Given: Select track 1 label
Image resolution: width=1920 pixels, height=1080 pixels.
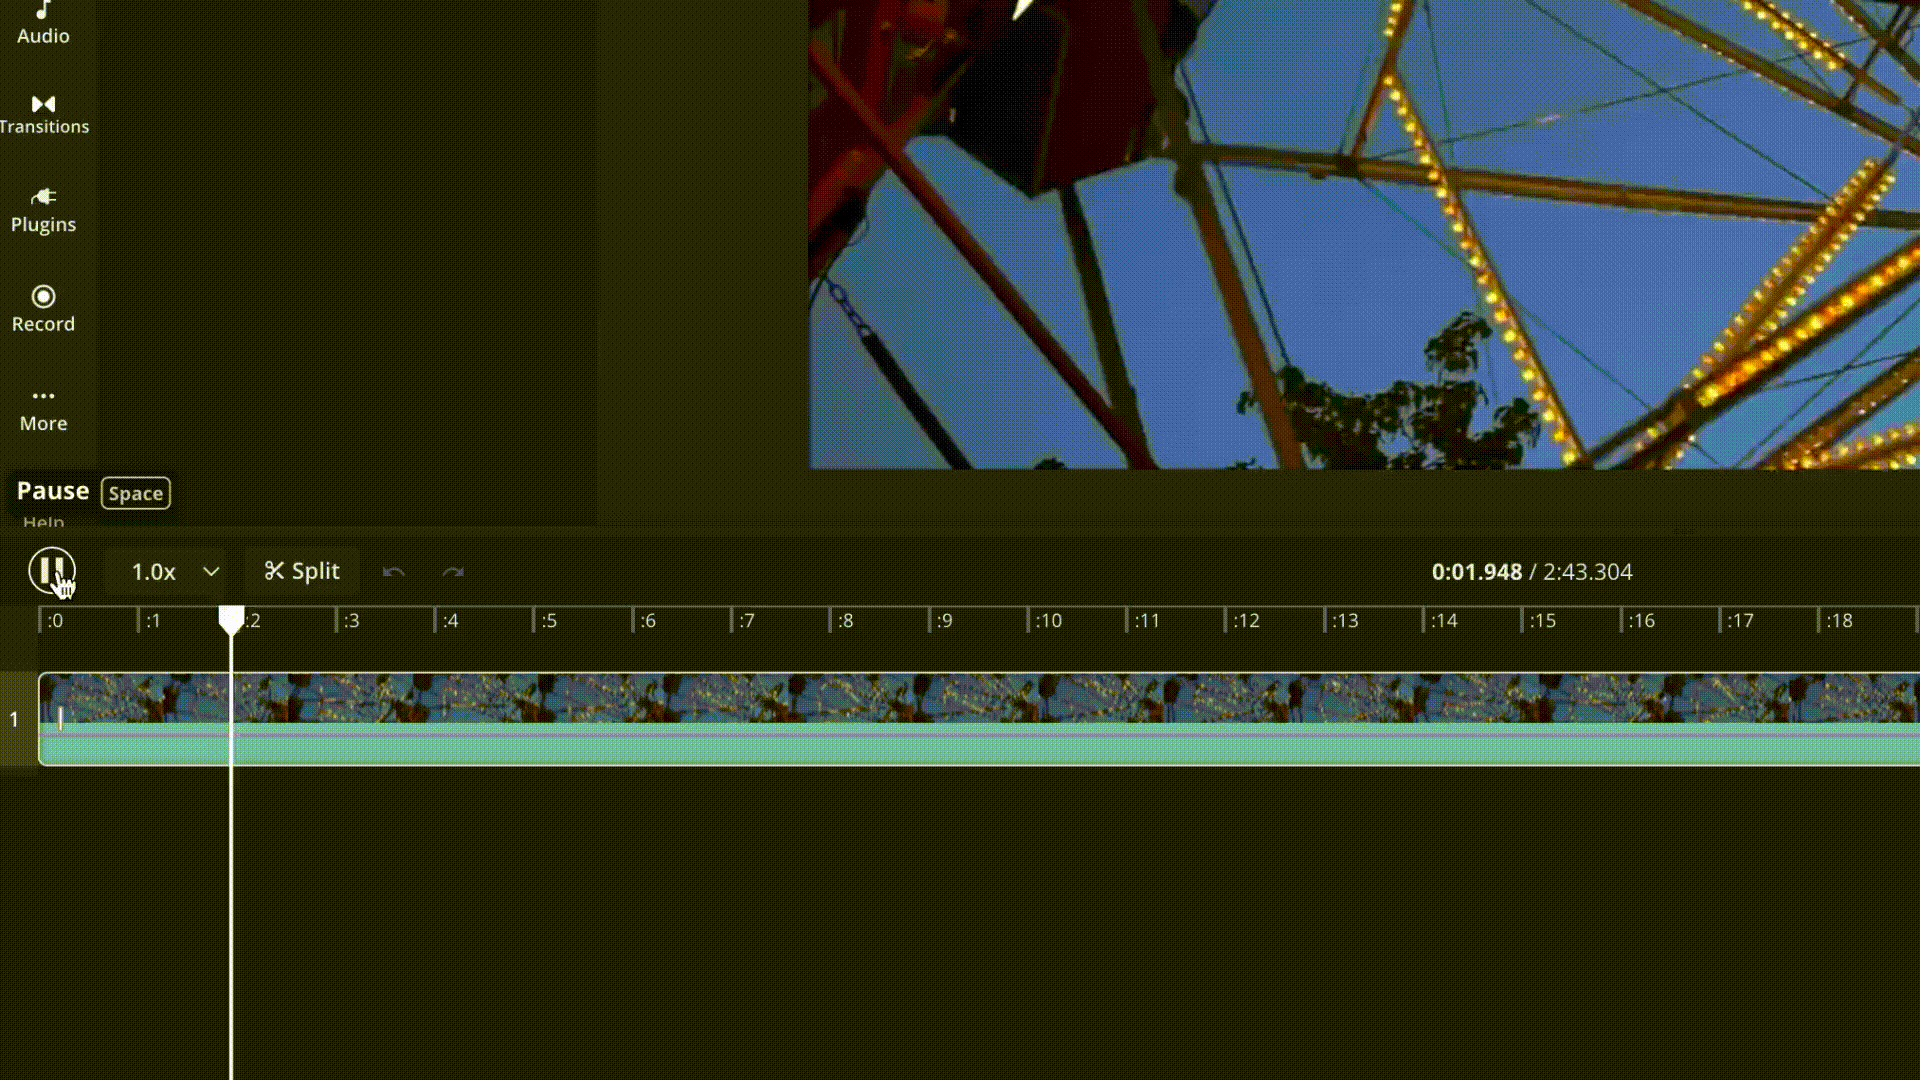Looking at the screenshot, I should point(14,719).
